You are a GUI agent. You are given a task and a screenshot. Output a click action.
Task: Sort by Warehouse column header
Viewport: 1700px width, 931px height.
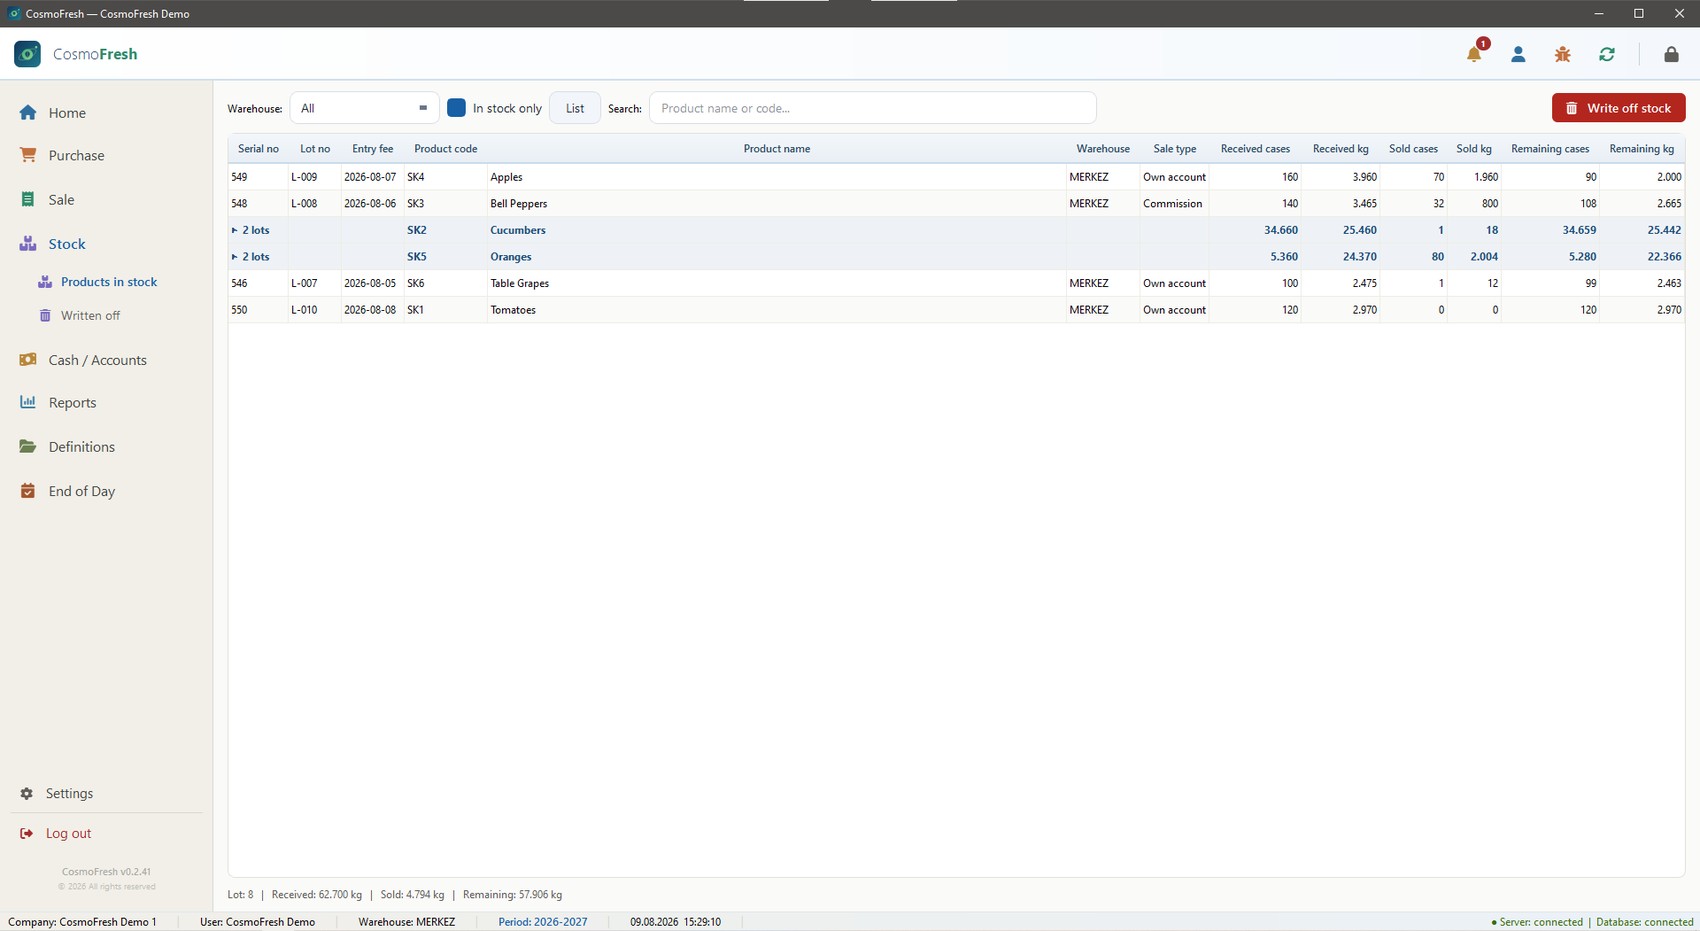(x=1103, y=149)
